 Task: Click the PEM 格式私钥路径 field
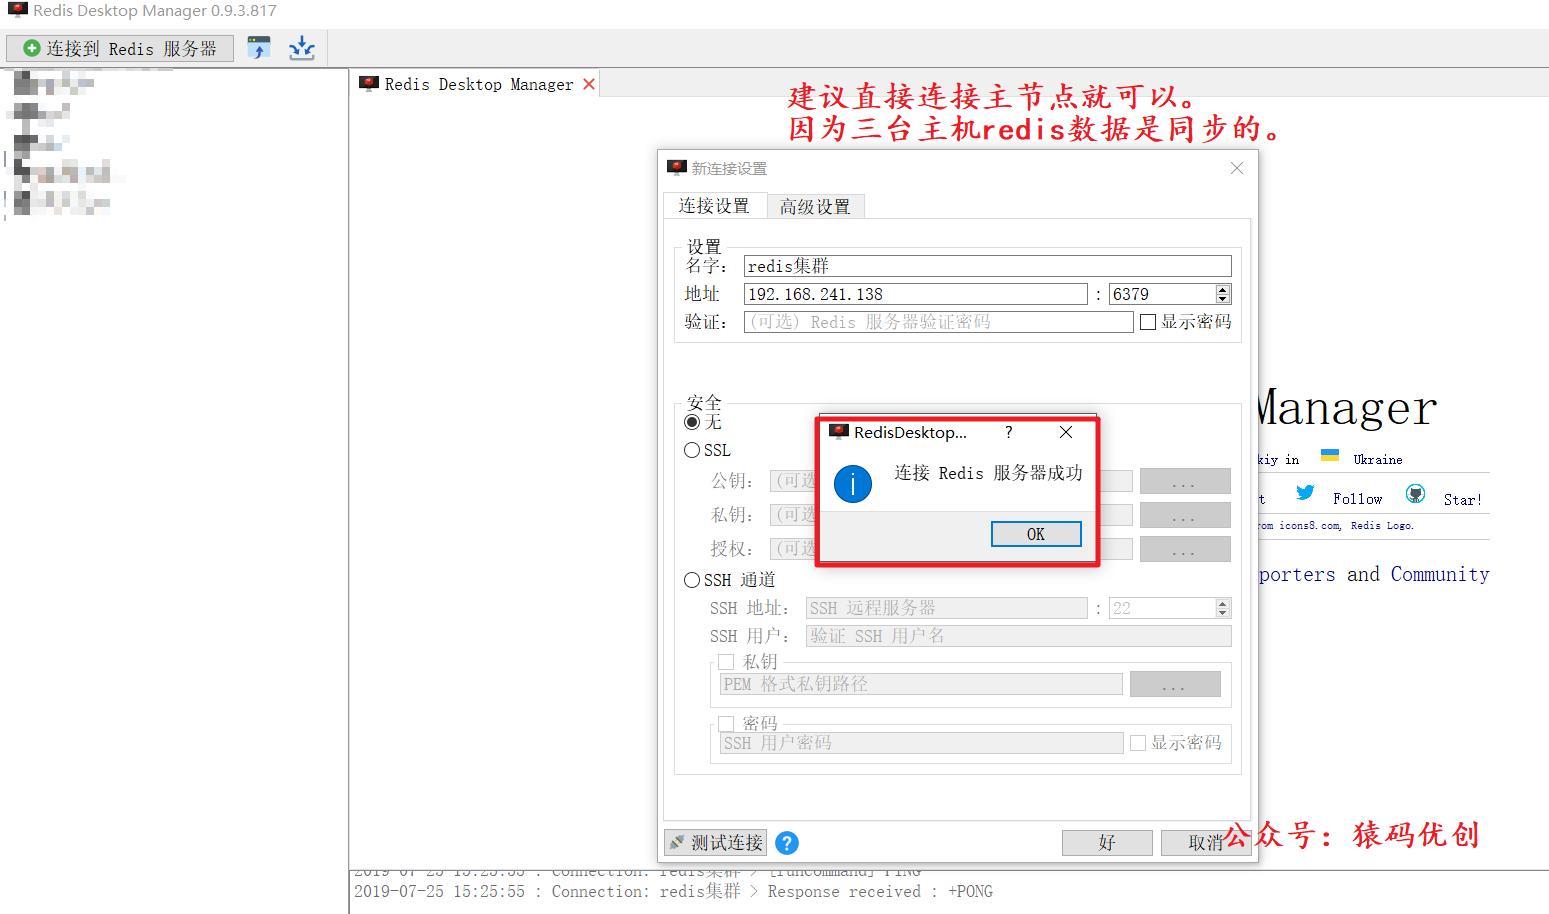coord(921,684)
